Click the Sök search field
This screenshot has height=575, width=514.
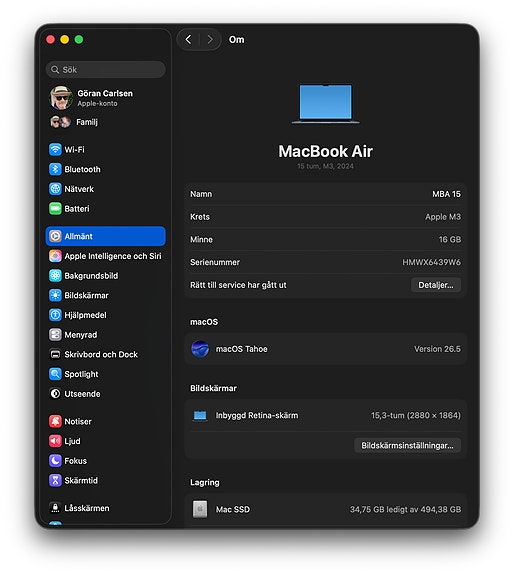(x=106, y=70)
